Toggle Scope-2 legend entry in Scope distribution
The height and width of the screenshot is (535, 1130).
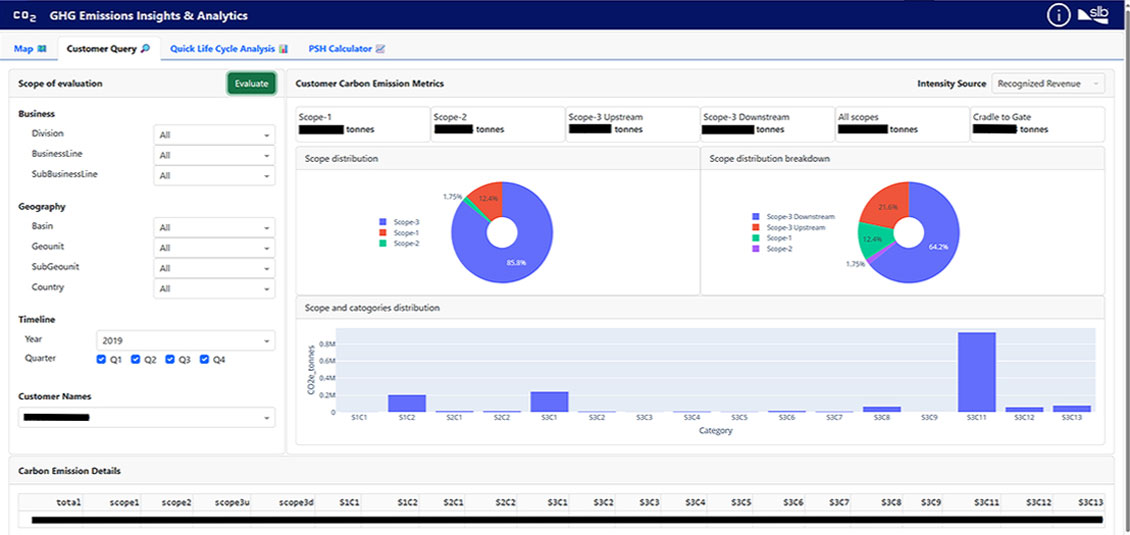[x=398, y=244]
